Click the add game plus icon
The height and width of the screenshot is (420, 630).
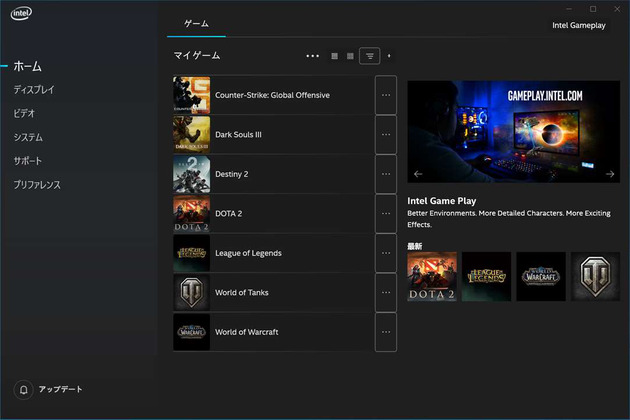coord(389,56)
